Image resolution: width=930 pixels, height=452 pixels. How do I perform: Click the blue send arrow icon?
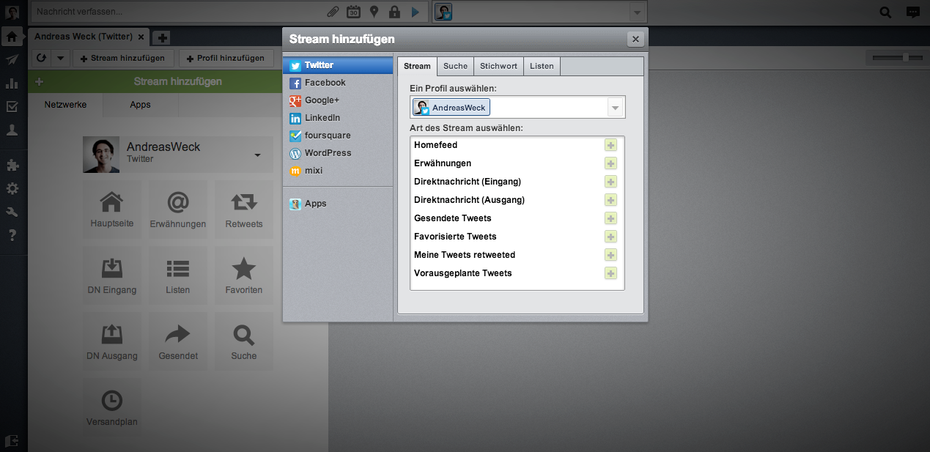point(415,12)
